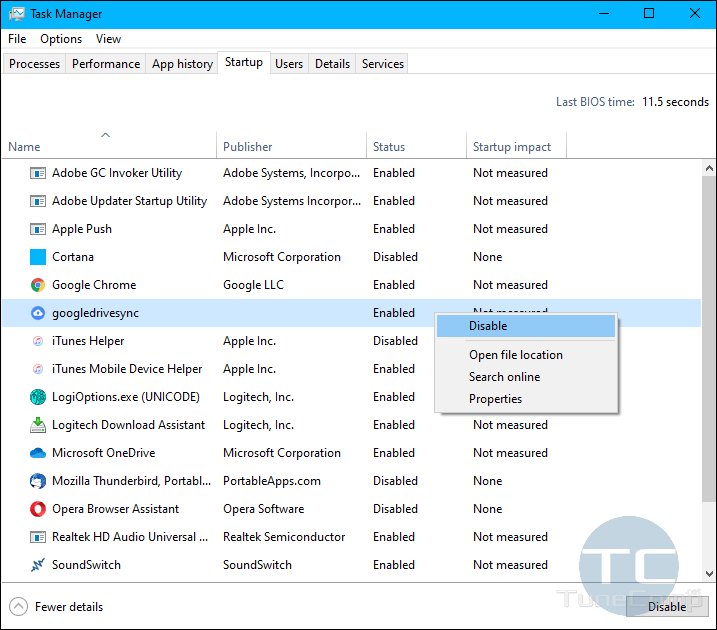Switch to the App history tab
The image size is (717, 630).
click(x=182, y=64)
